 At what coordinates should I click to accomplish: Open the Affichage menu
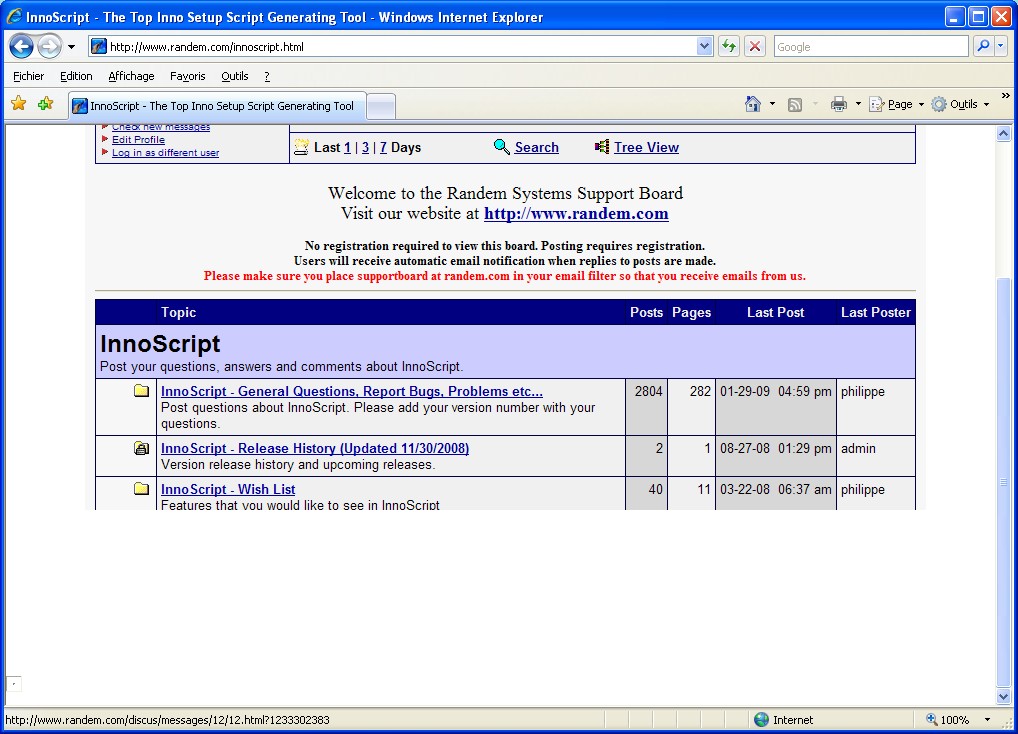(131, 76)
